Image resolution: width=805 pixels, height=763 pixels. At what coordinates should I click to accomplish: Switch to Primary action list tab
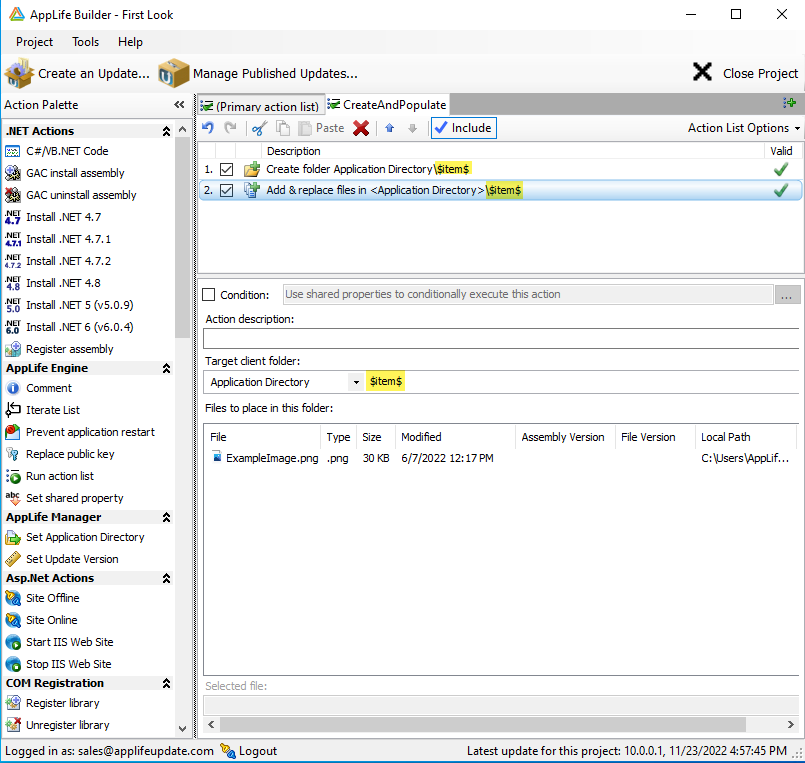tap(261, 106)
